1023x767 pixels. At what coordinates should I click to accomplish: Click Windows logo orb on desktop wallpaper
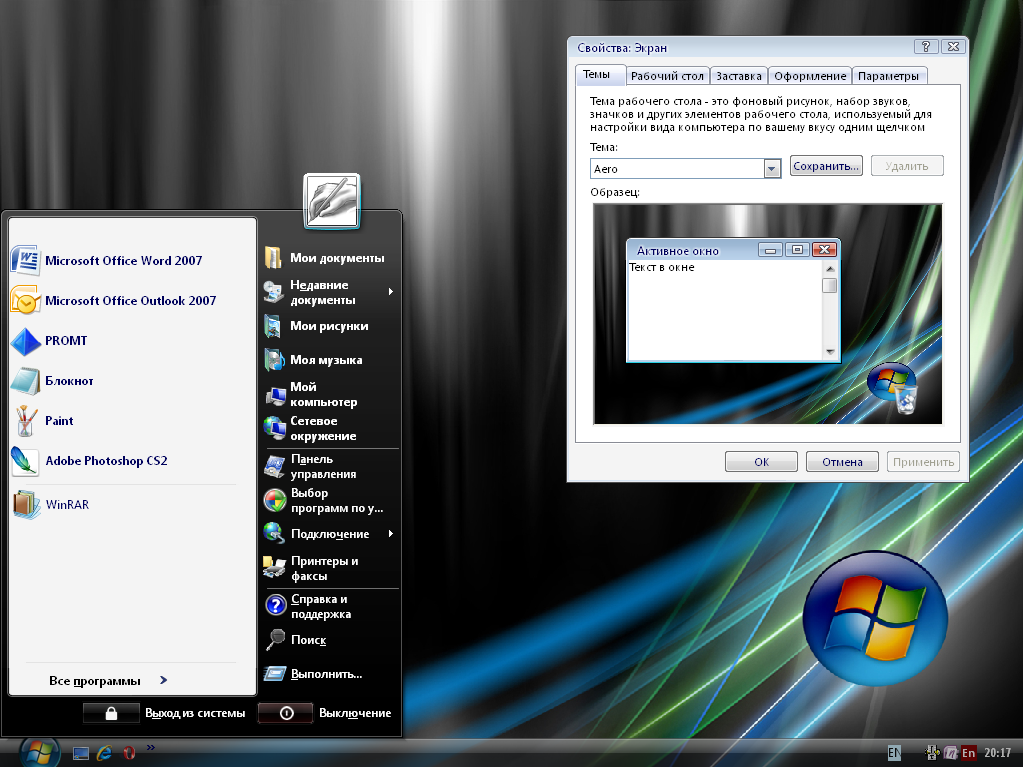[874, 618]
